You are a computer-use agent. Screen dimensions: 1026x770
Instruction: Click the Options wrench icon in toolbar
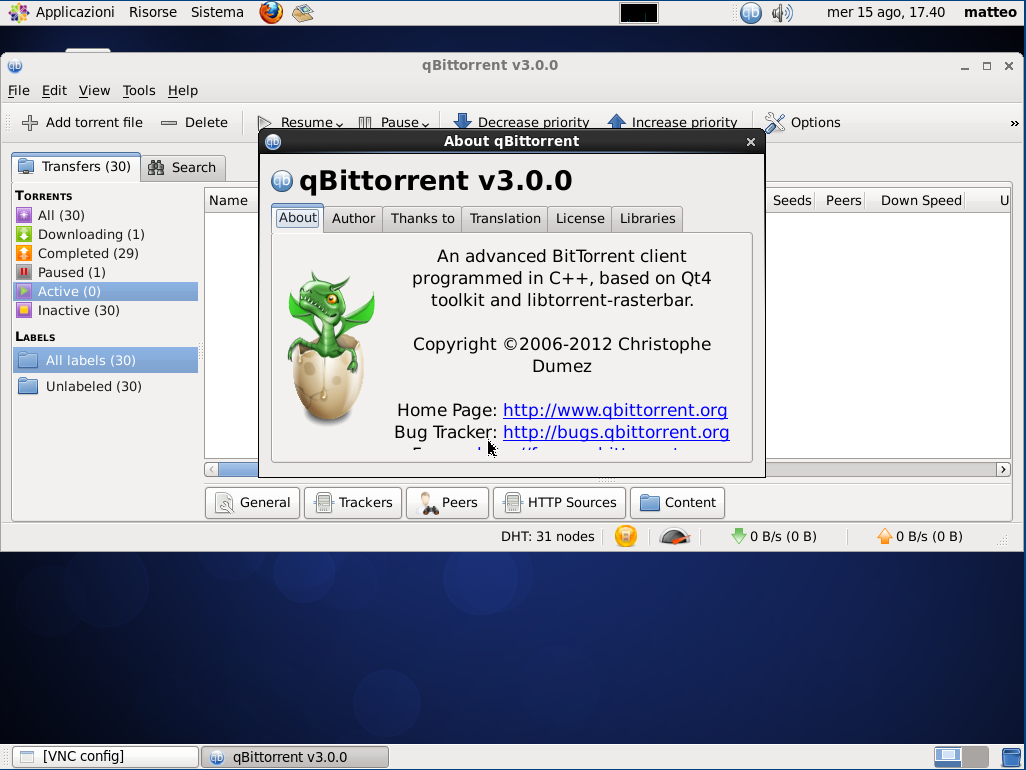(775, 123)
